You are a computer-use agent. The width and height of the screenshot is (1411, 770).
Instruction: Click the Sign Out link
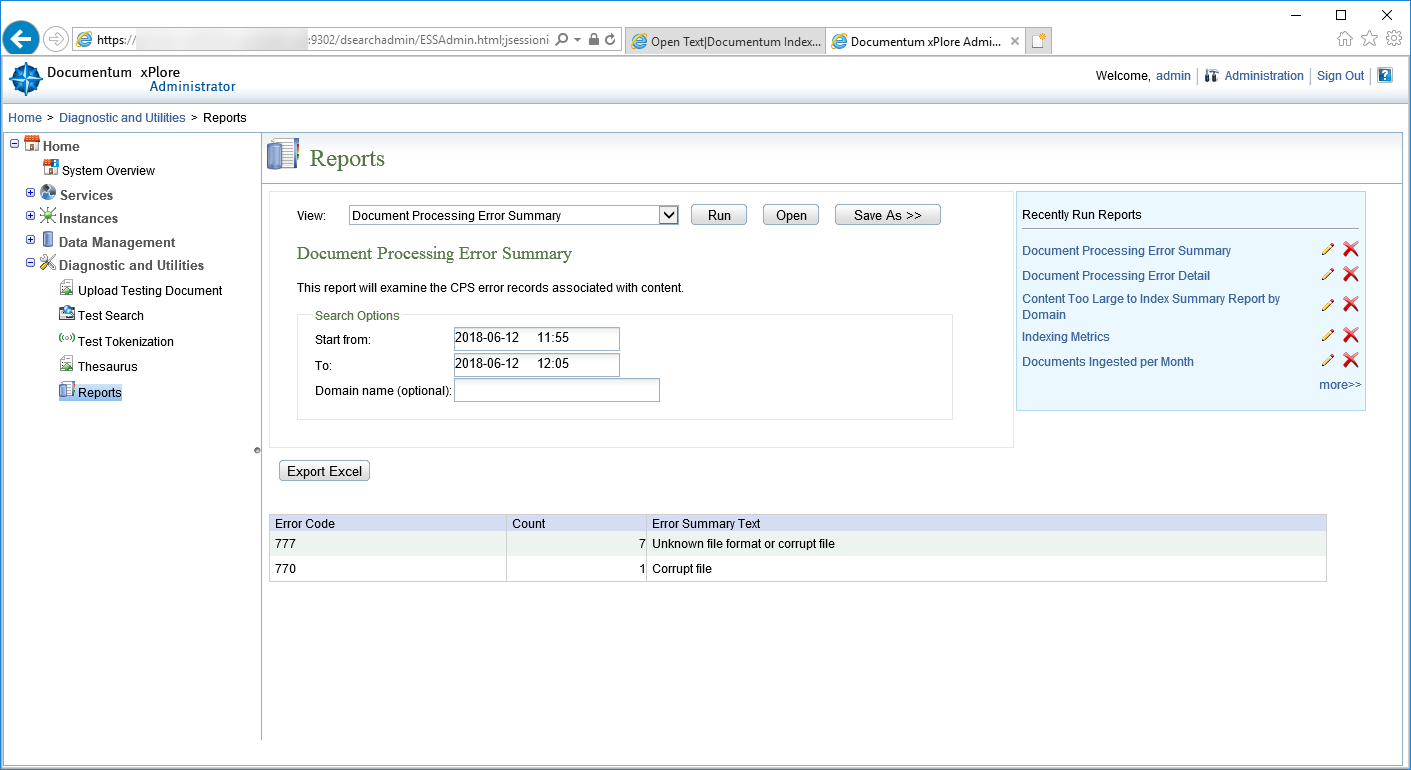pos(1340,76)
